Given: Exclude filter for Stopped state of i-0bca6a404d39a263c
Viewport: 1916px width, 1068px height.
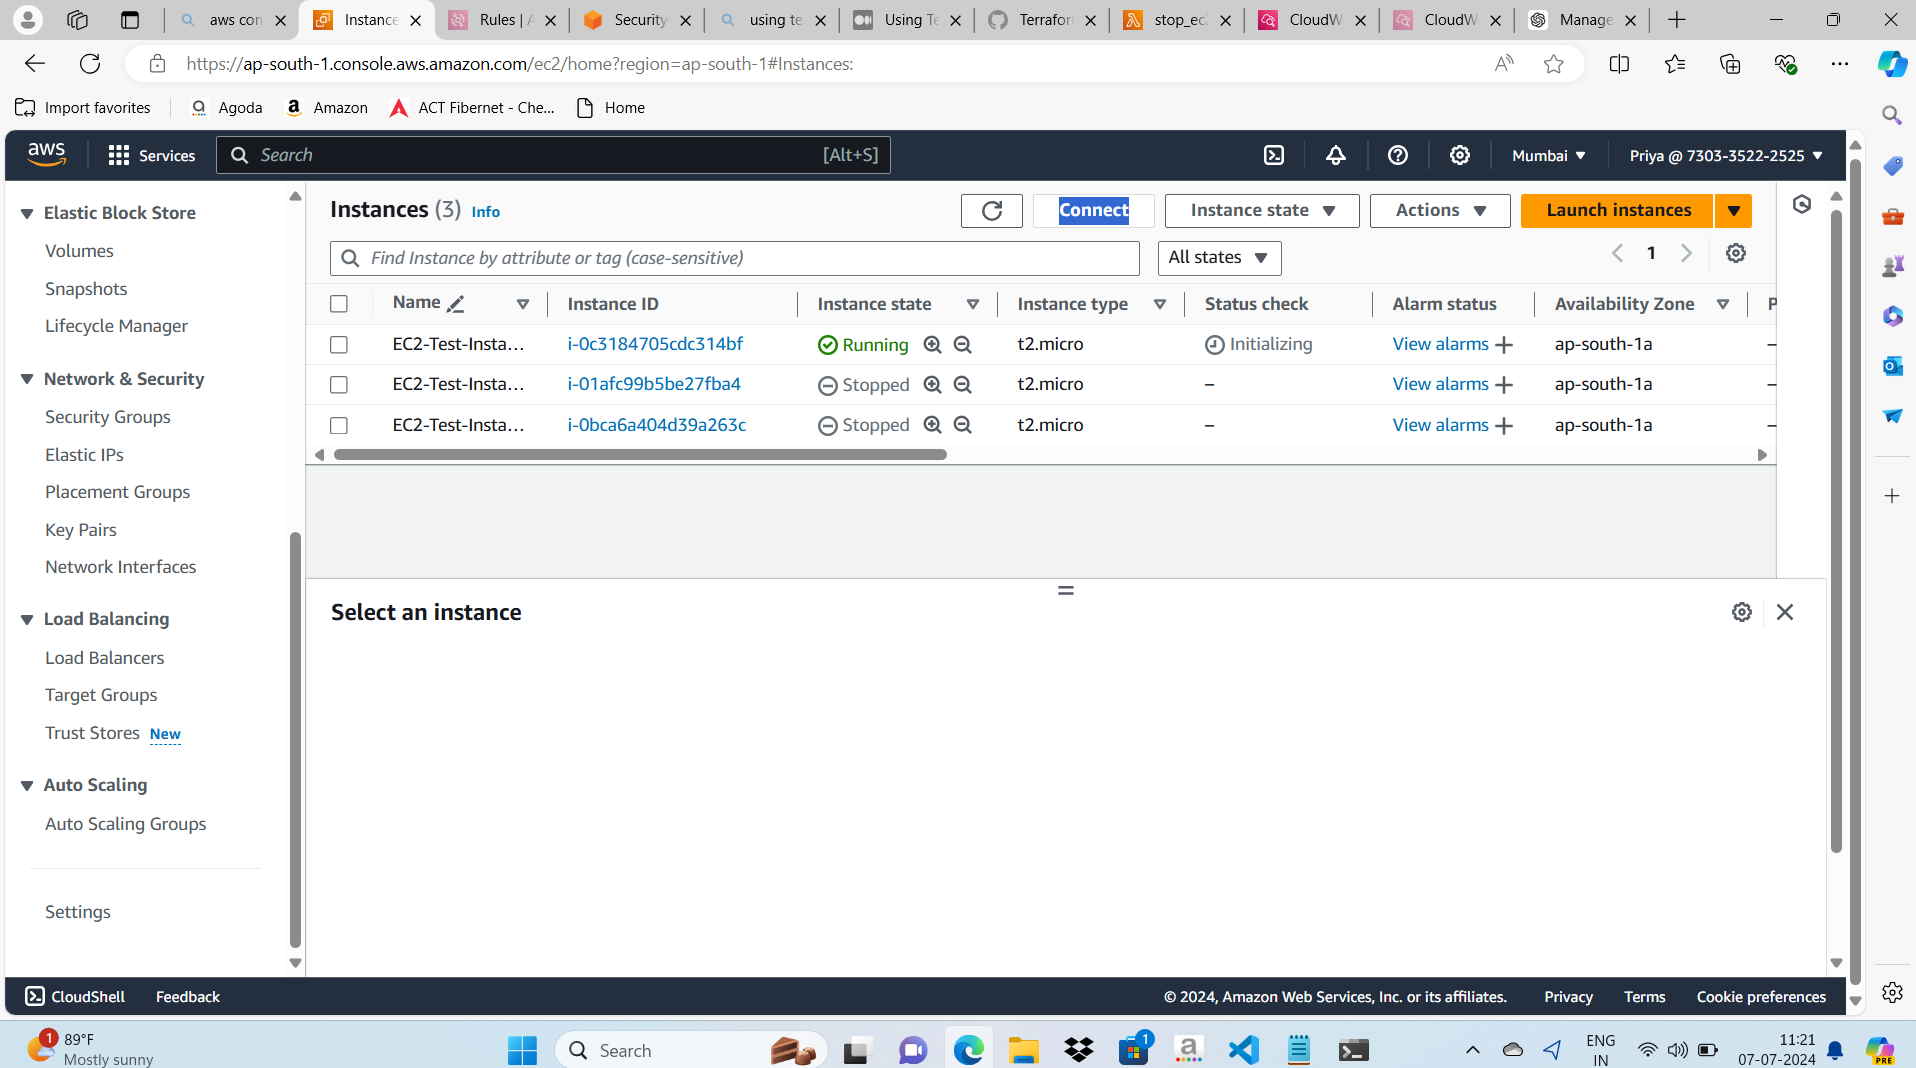Looking at the screenshot, I should (x=963, y=425).
